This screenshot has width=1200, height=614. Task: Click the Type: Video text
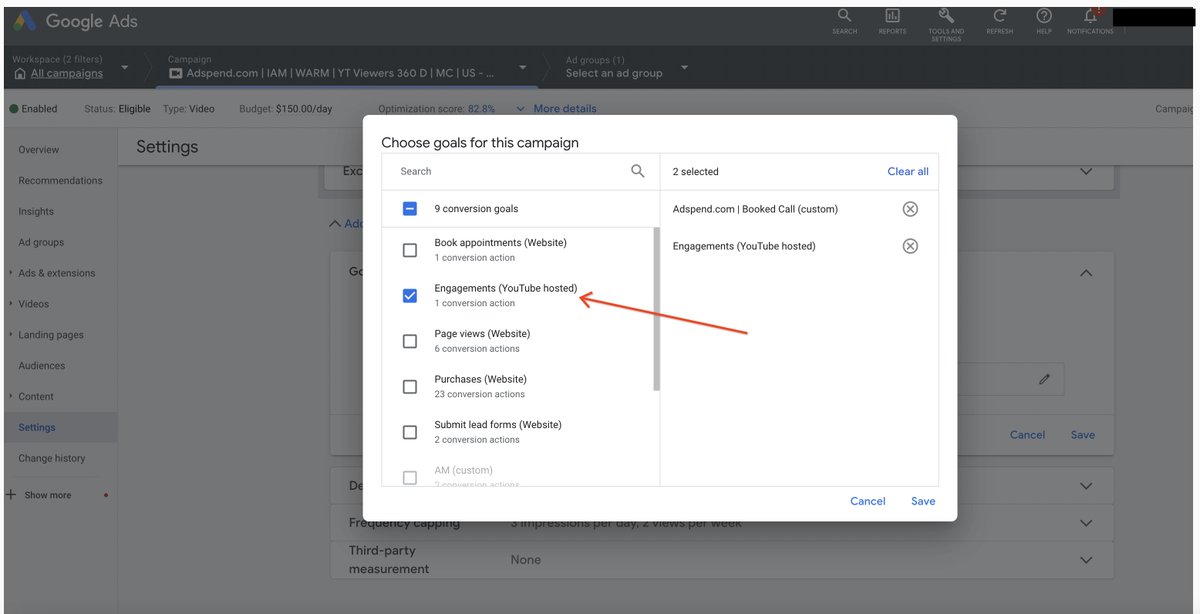click(189, 109)
